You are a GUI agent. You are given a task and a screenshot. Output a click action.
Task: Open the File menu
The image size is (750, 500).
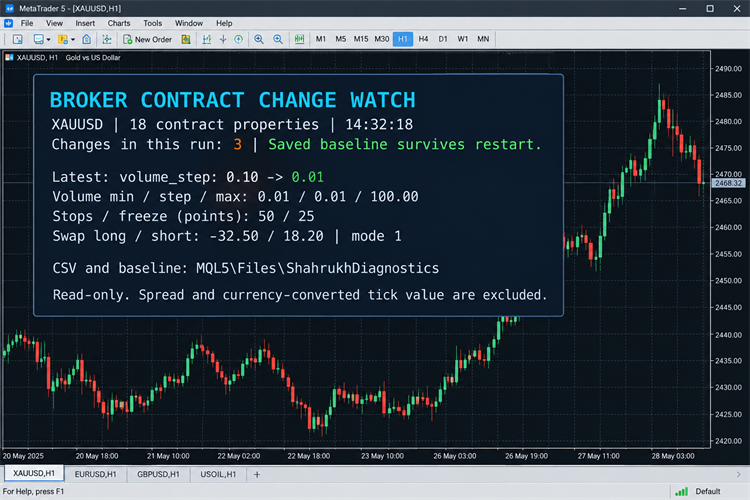27,23
